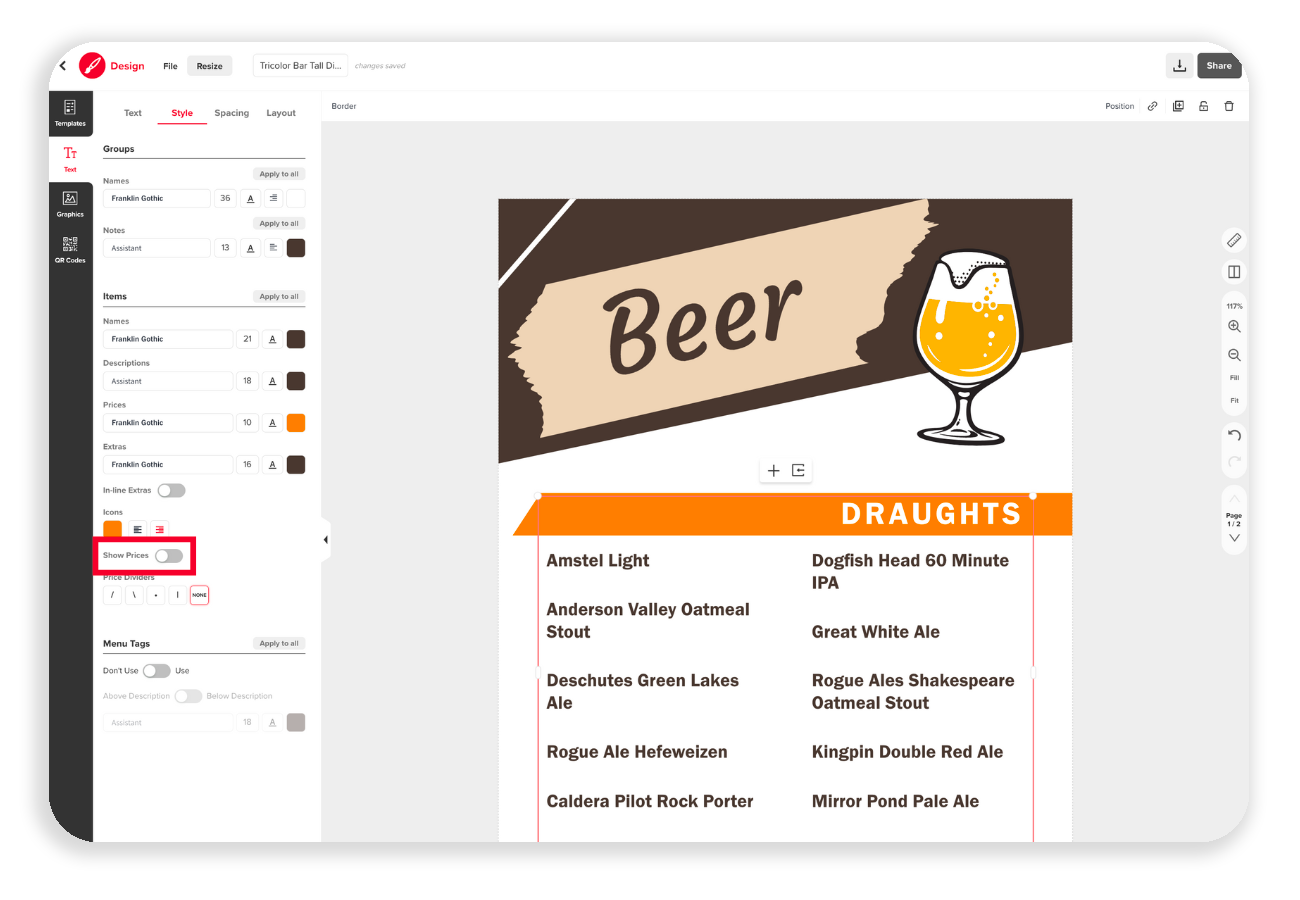
Task: Apply Items styles to all
Action: tap(279, 297)
